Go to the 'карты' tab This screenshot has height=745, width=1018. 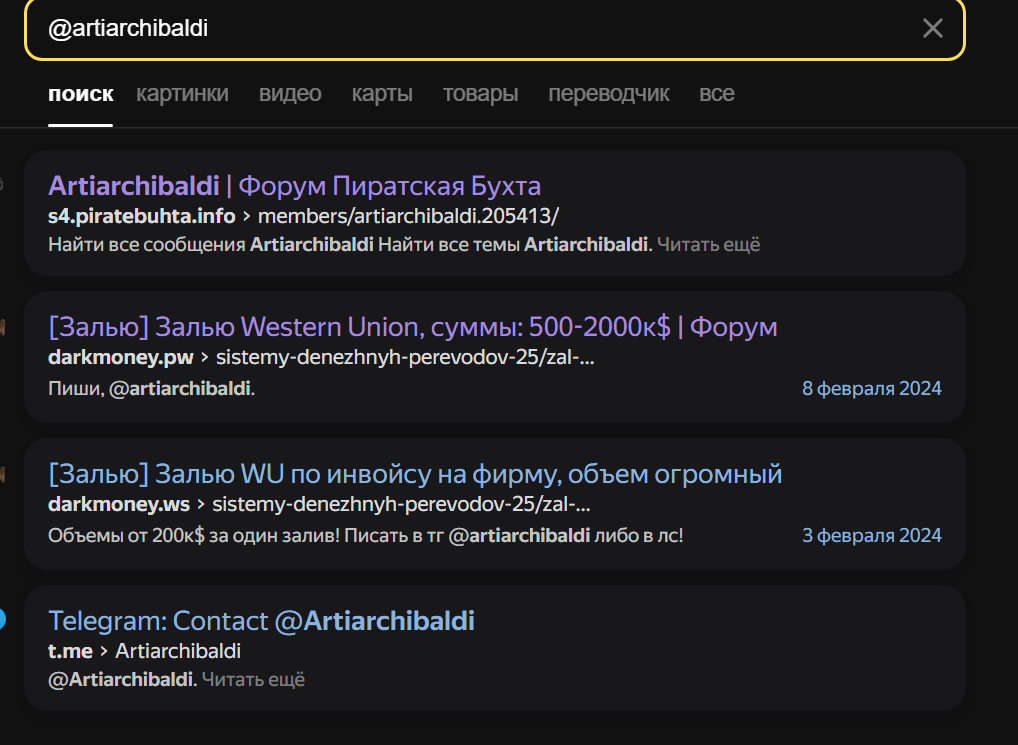coord(382,93)
